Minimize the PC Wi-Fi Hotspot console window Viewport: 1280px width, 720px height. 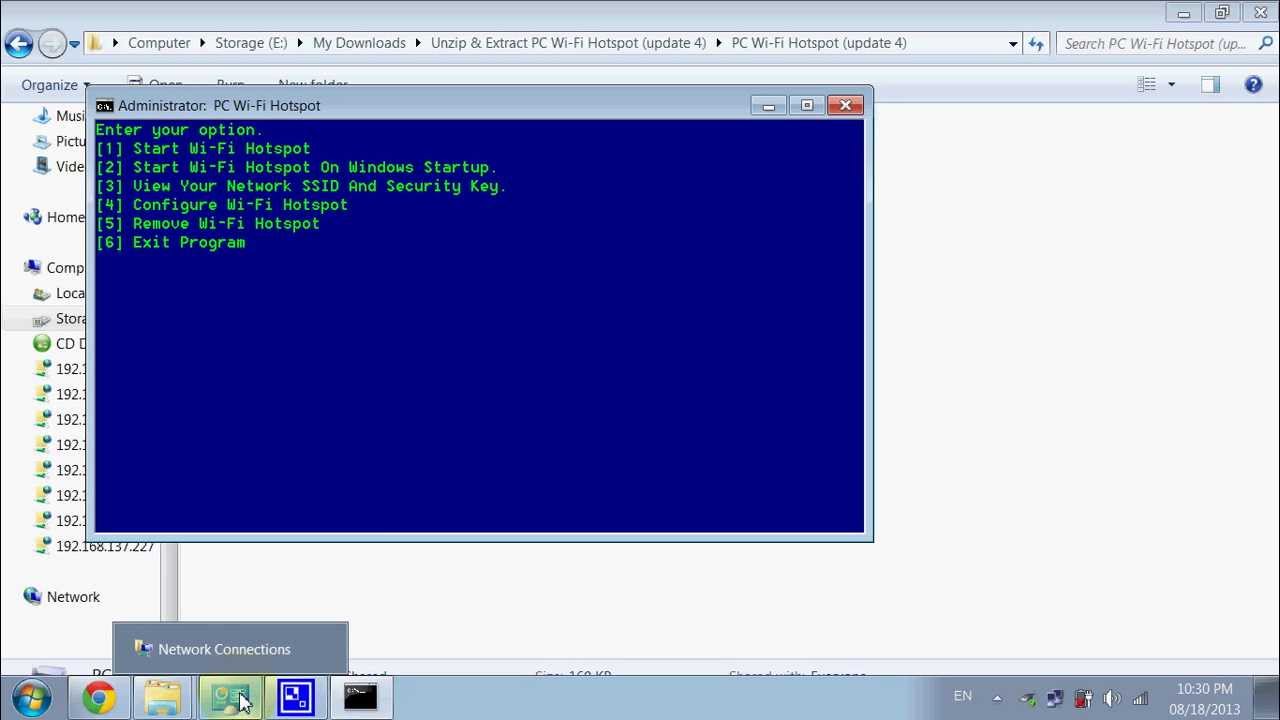coord(768,105)
